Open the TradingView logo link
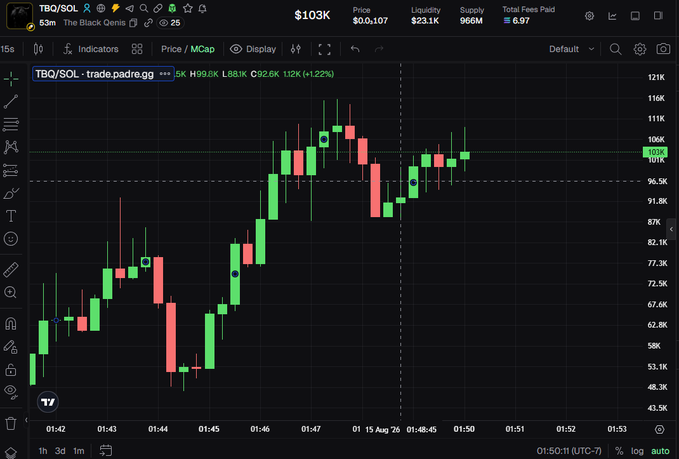 48,402
